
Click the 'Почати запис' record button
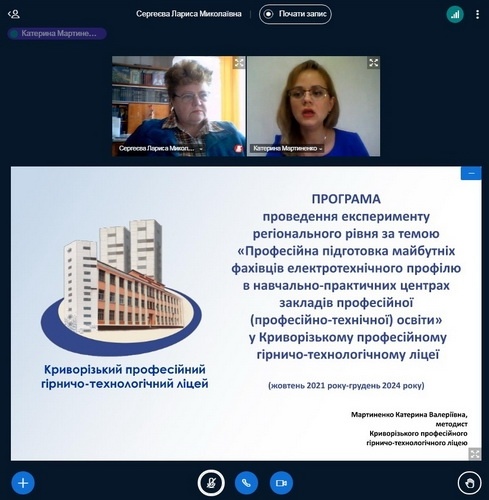(x=295, y=14)
